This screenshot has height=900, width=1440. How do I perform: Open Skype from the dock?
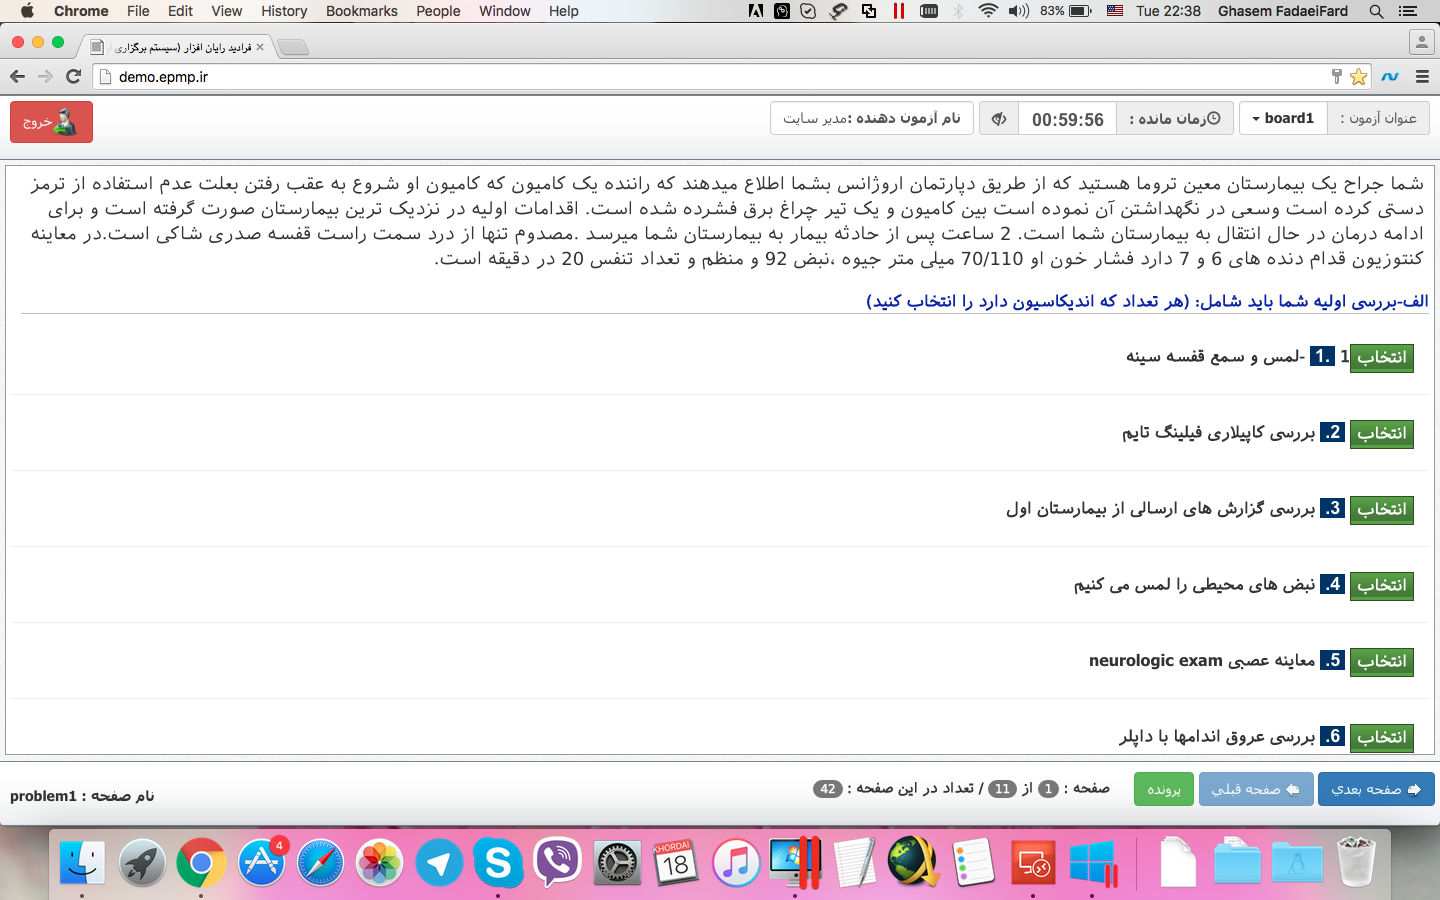(x=498, y=862)
